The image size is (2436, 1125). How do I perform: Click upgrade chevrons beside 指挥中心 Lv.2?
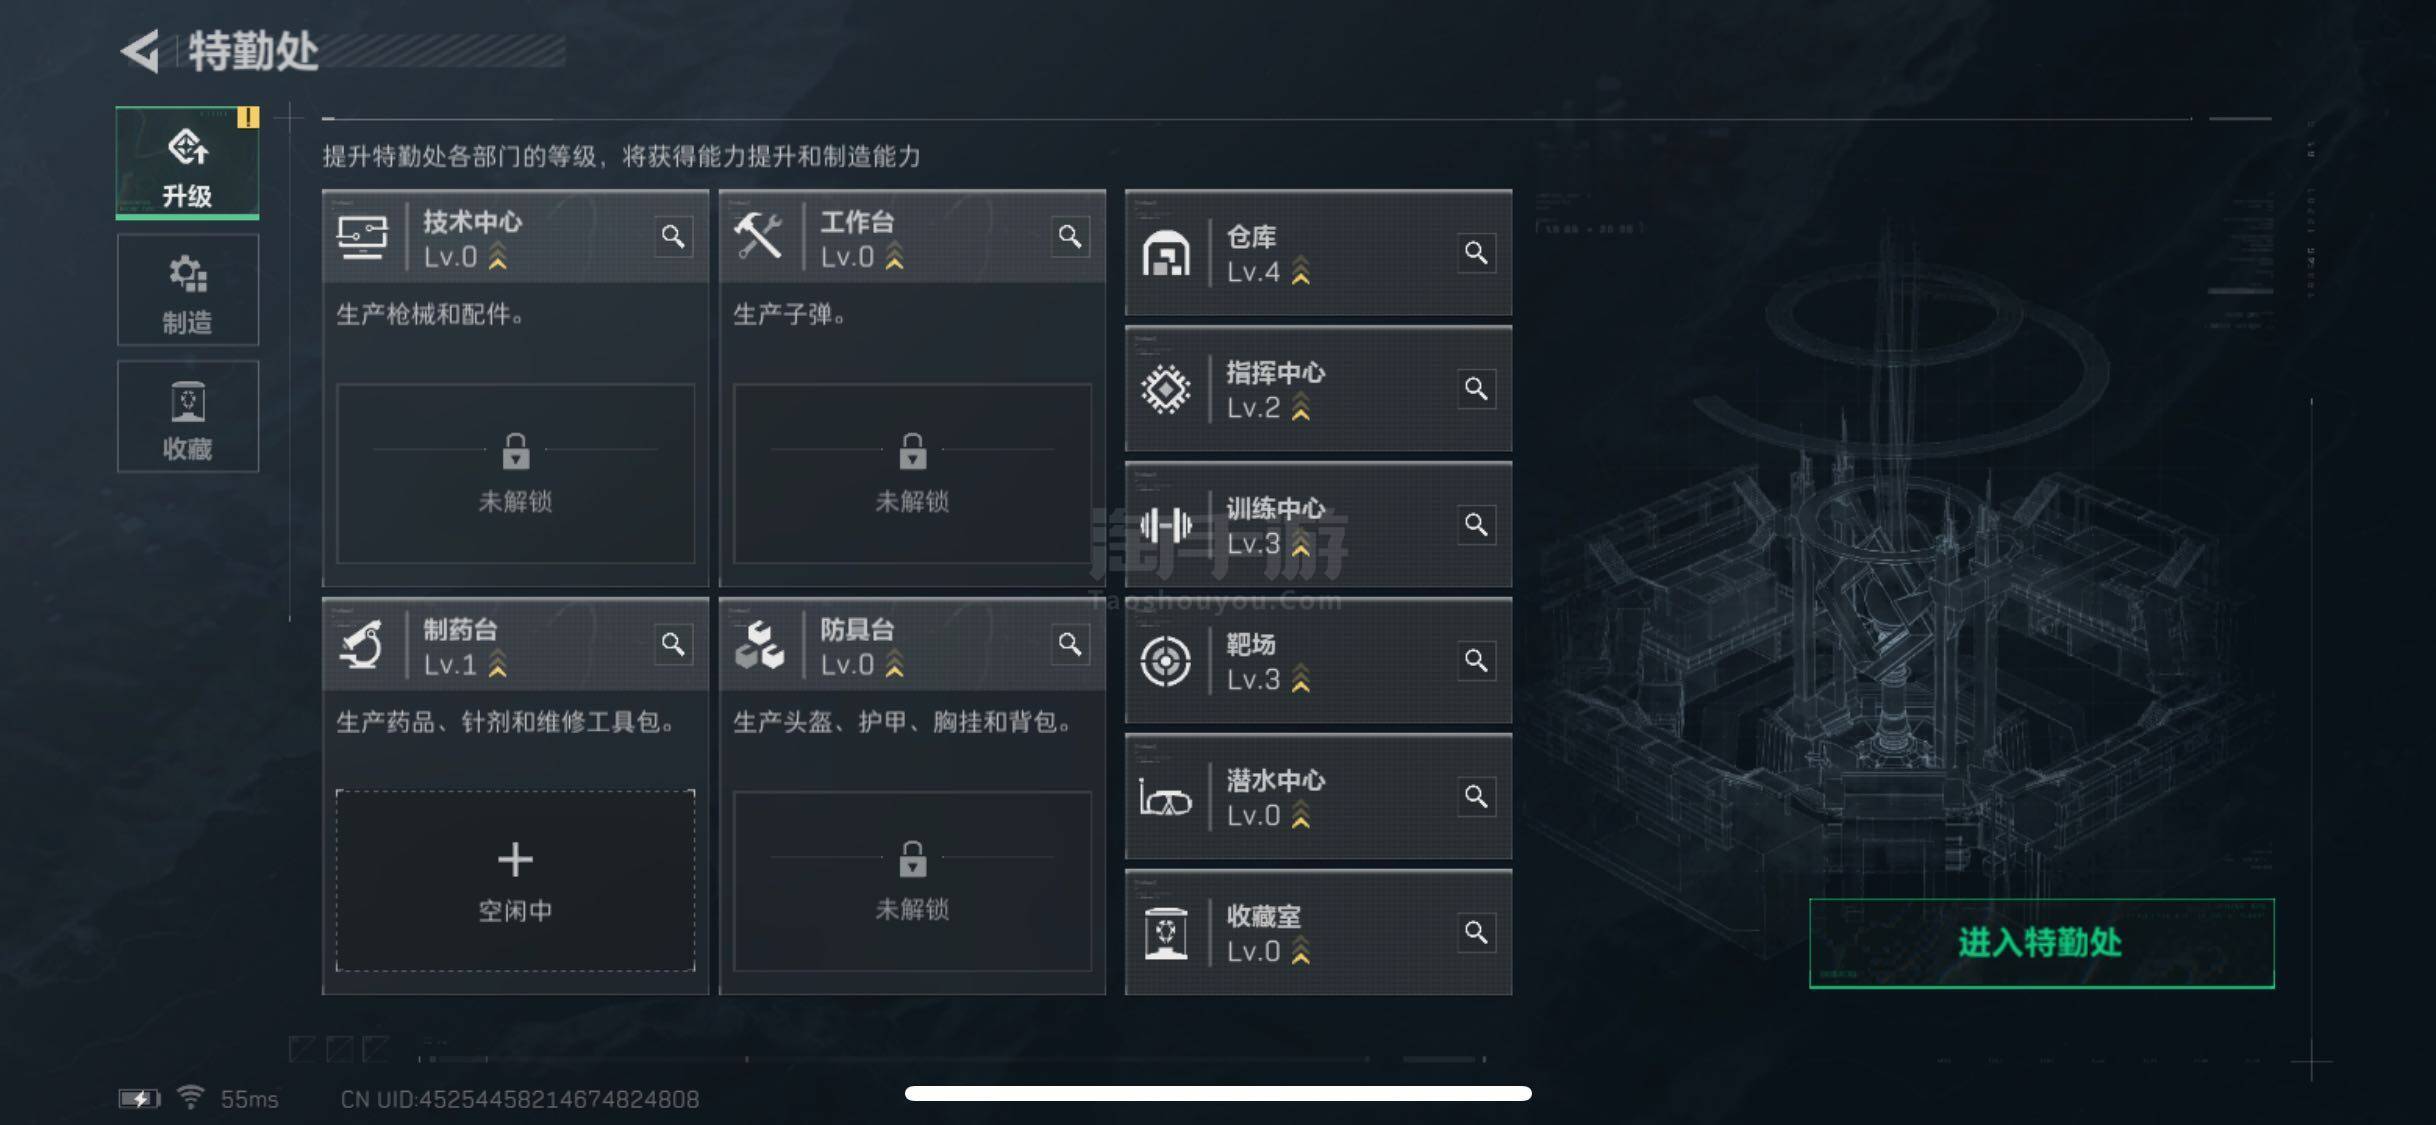click(1300, 407)
